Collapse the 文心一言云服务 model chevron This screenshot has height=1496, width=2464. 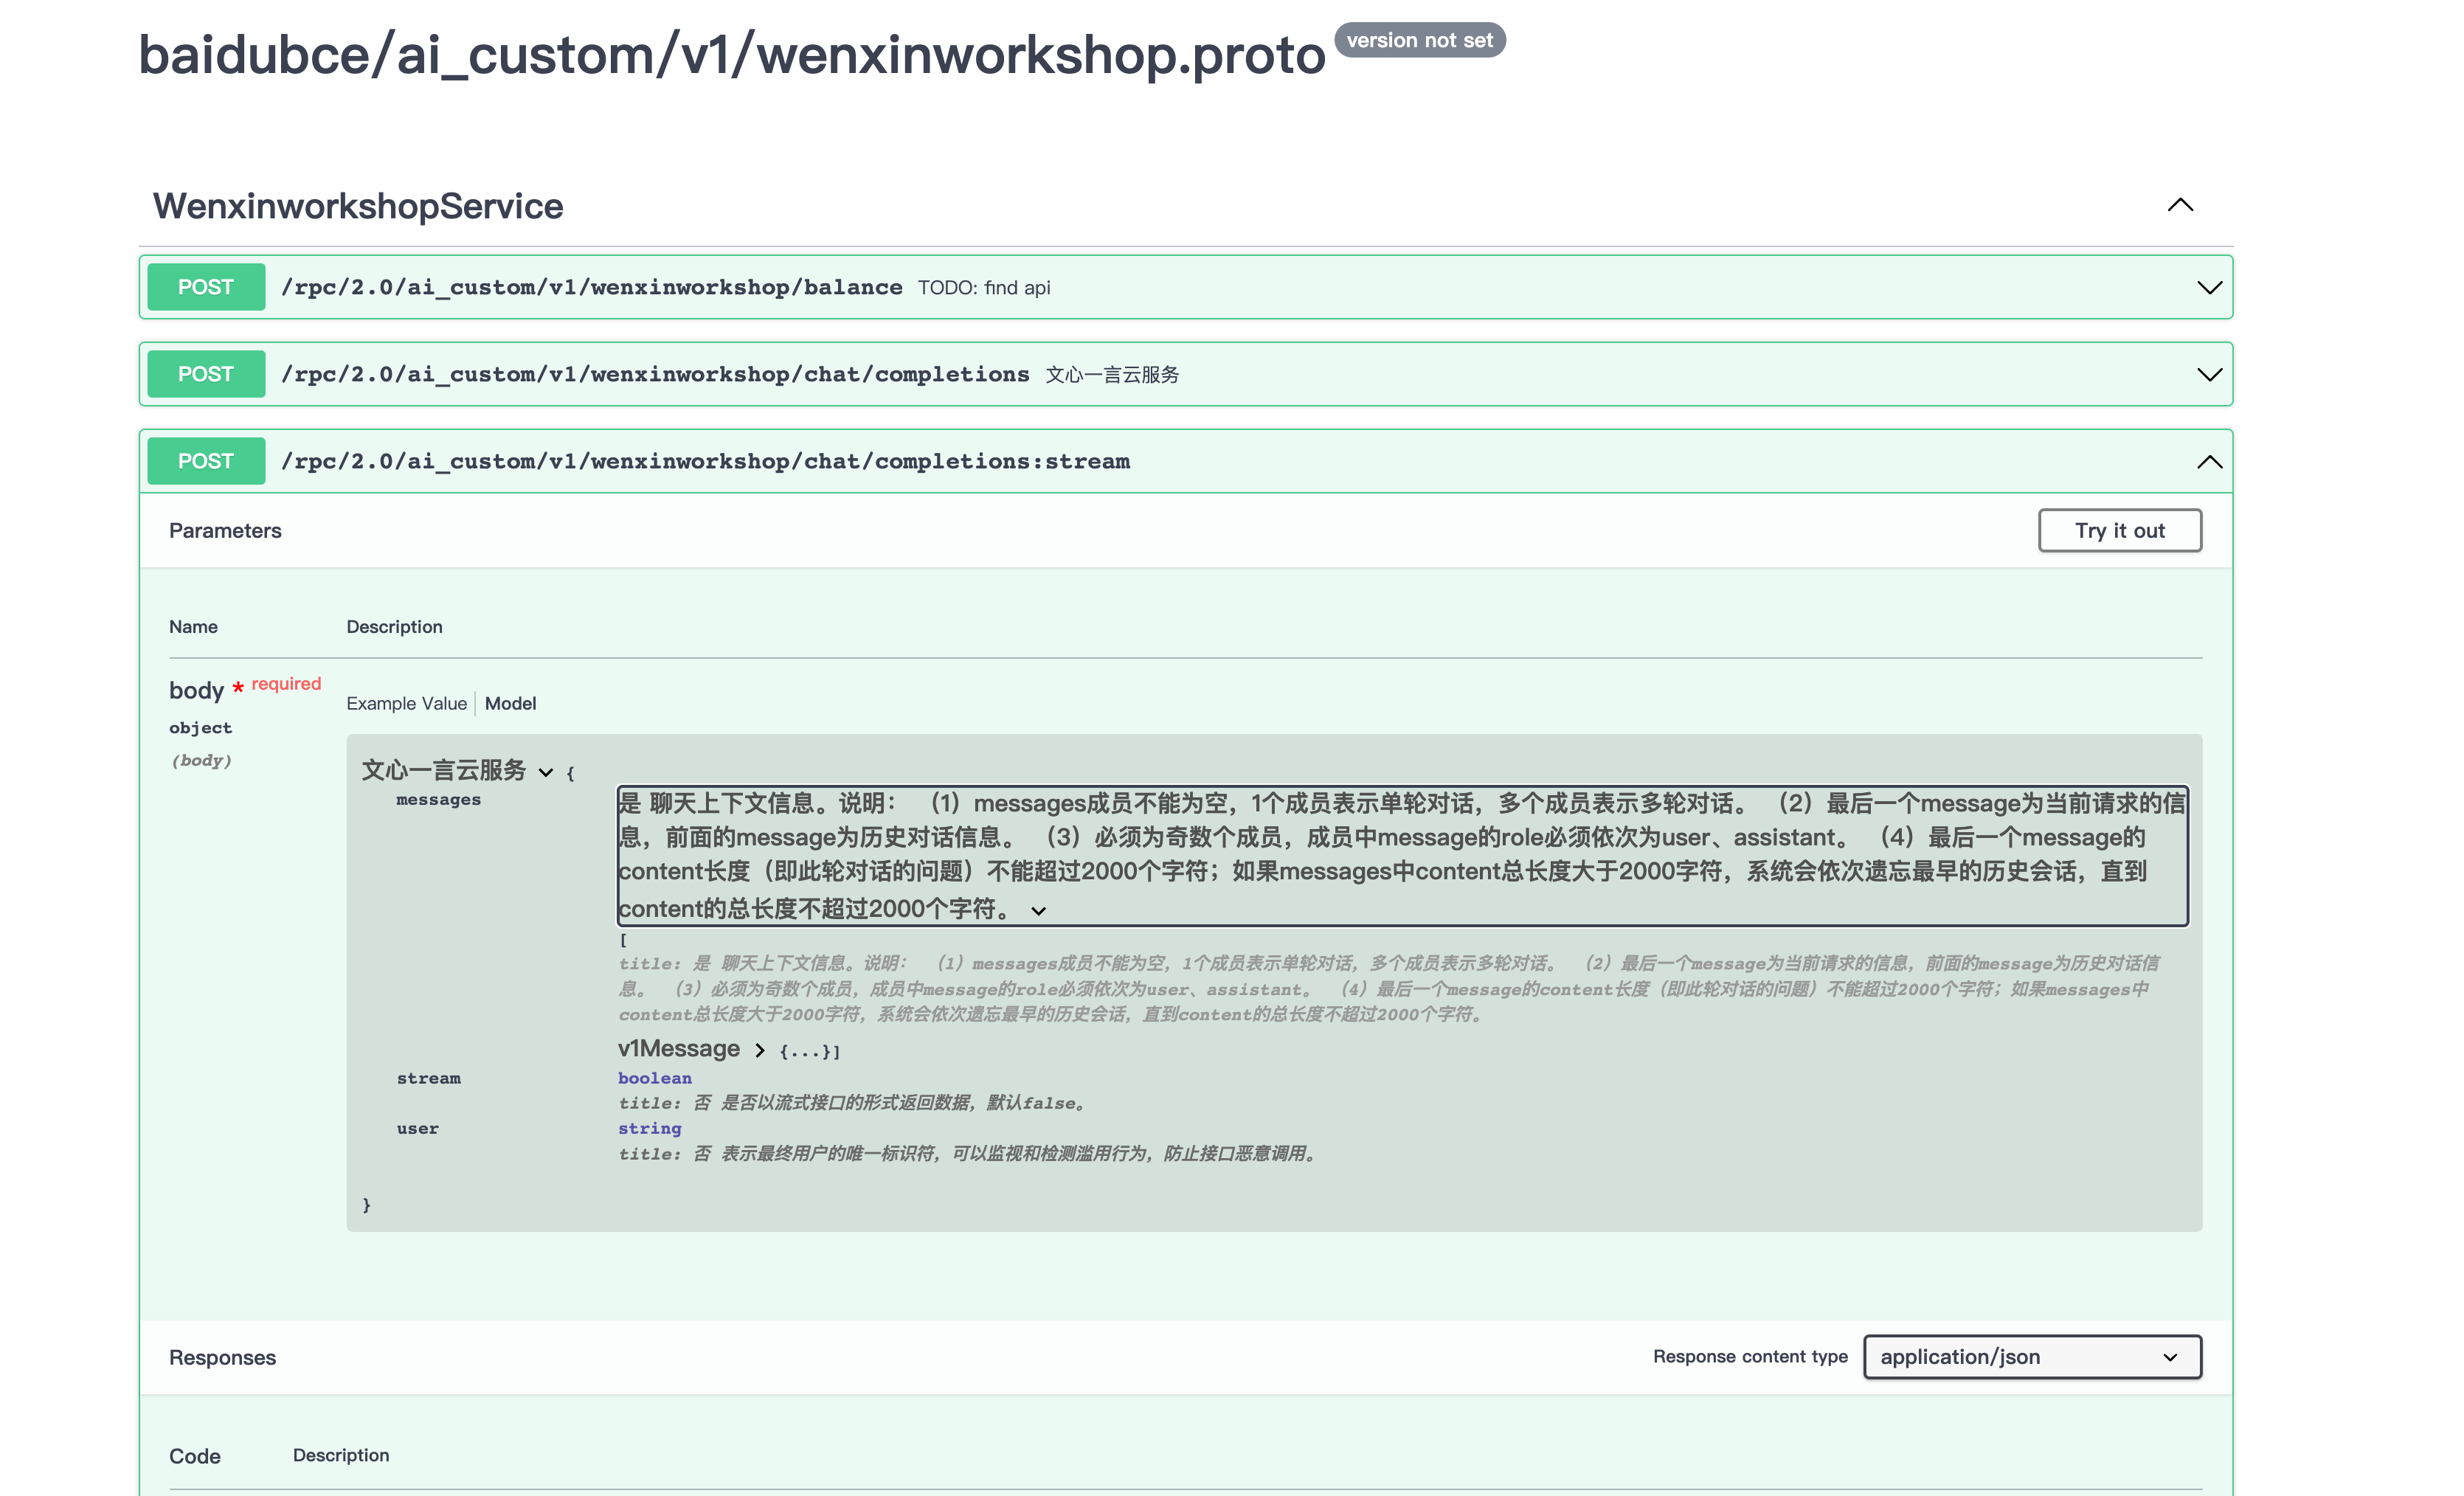(x=545, y=773)
